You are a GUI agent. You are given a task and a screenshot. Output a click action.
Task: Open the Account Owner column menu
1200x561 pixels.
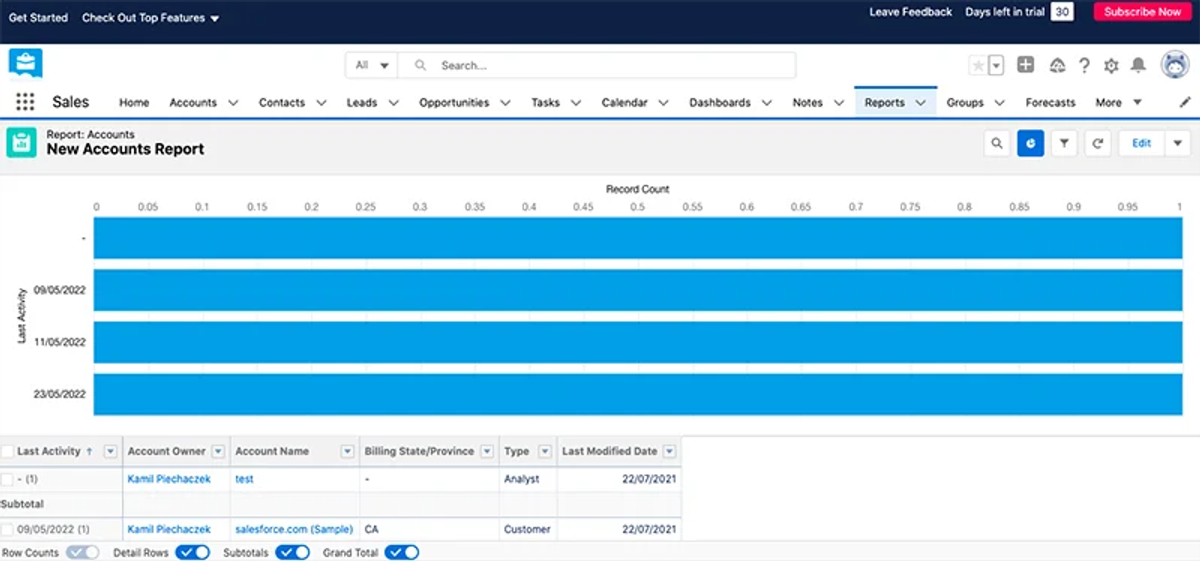coord(218,451)
